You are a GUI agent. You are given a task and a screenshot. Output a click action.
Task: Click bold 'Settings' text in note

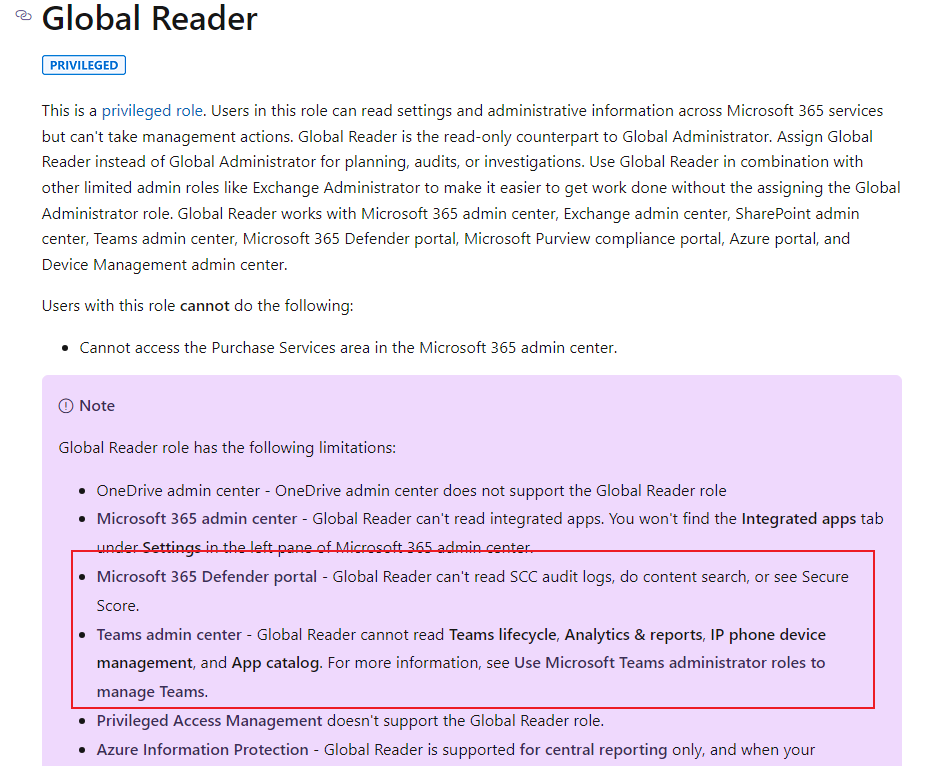171,548
